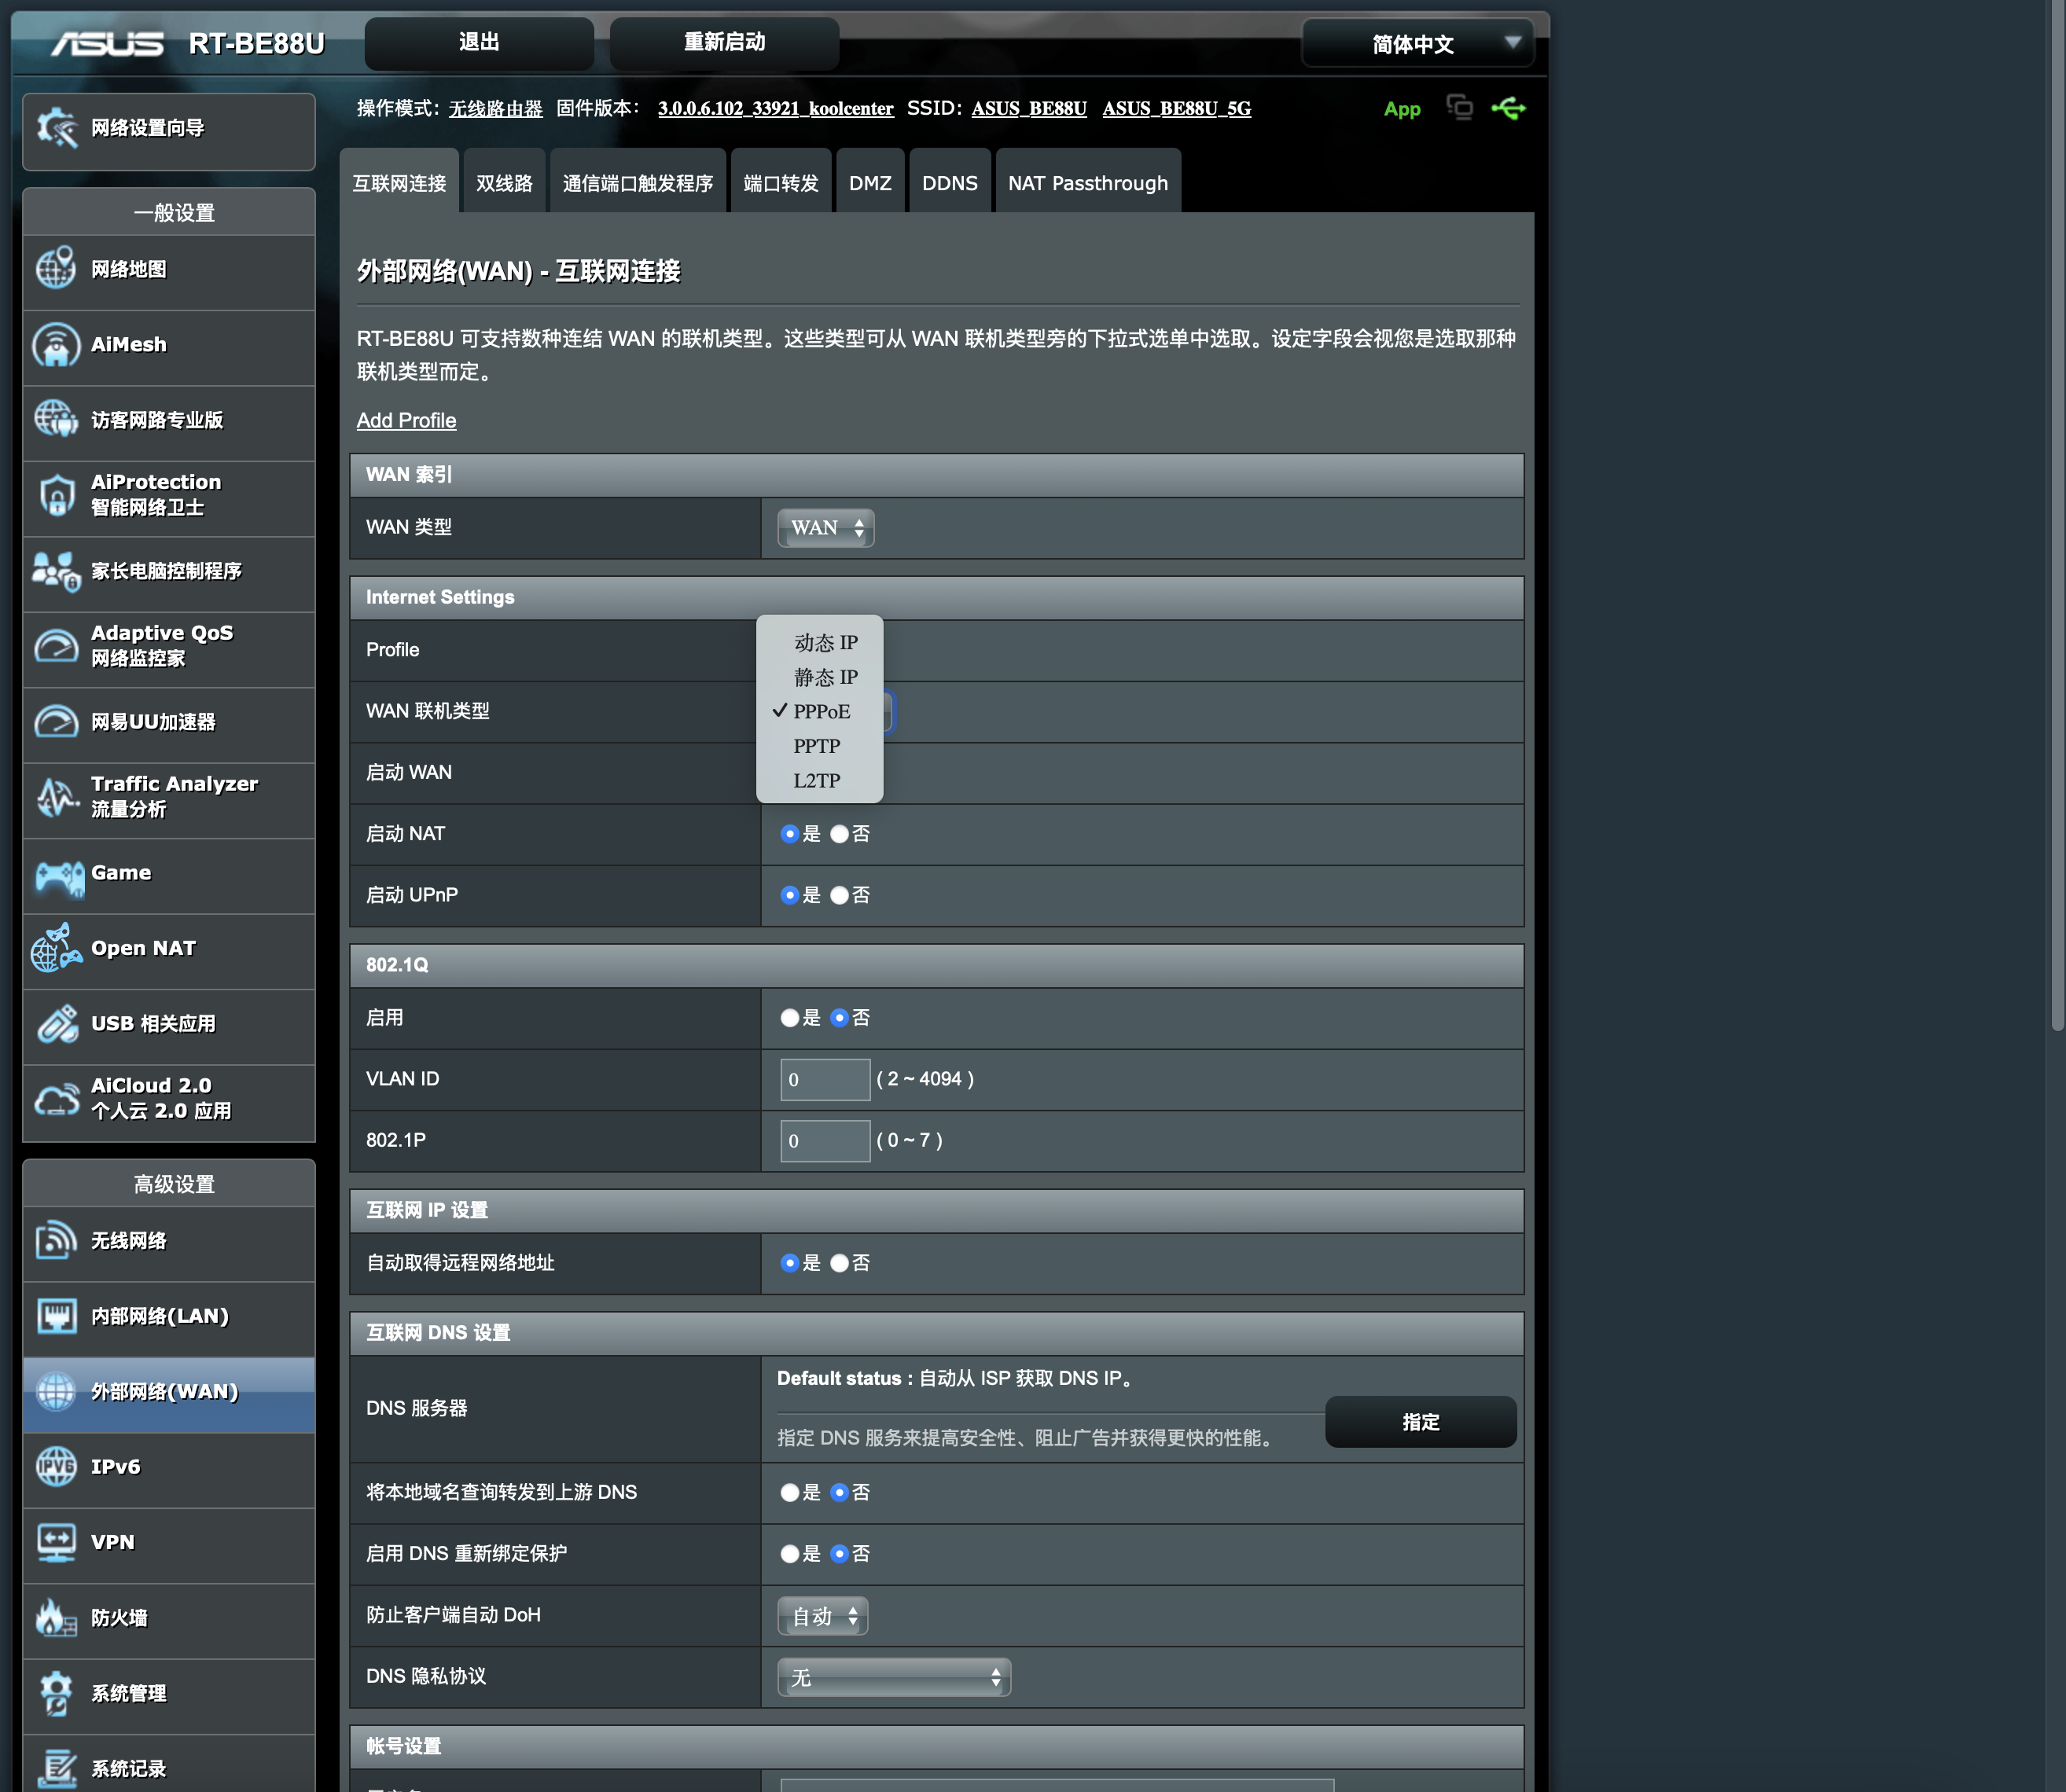Image resolution: width=2066 pixels, height=1792 pixels.
Task: Open the network setup wizard icon
Action: [x=56, y=128]
